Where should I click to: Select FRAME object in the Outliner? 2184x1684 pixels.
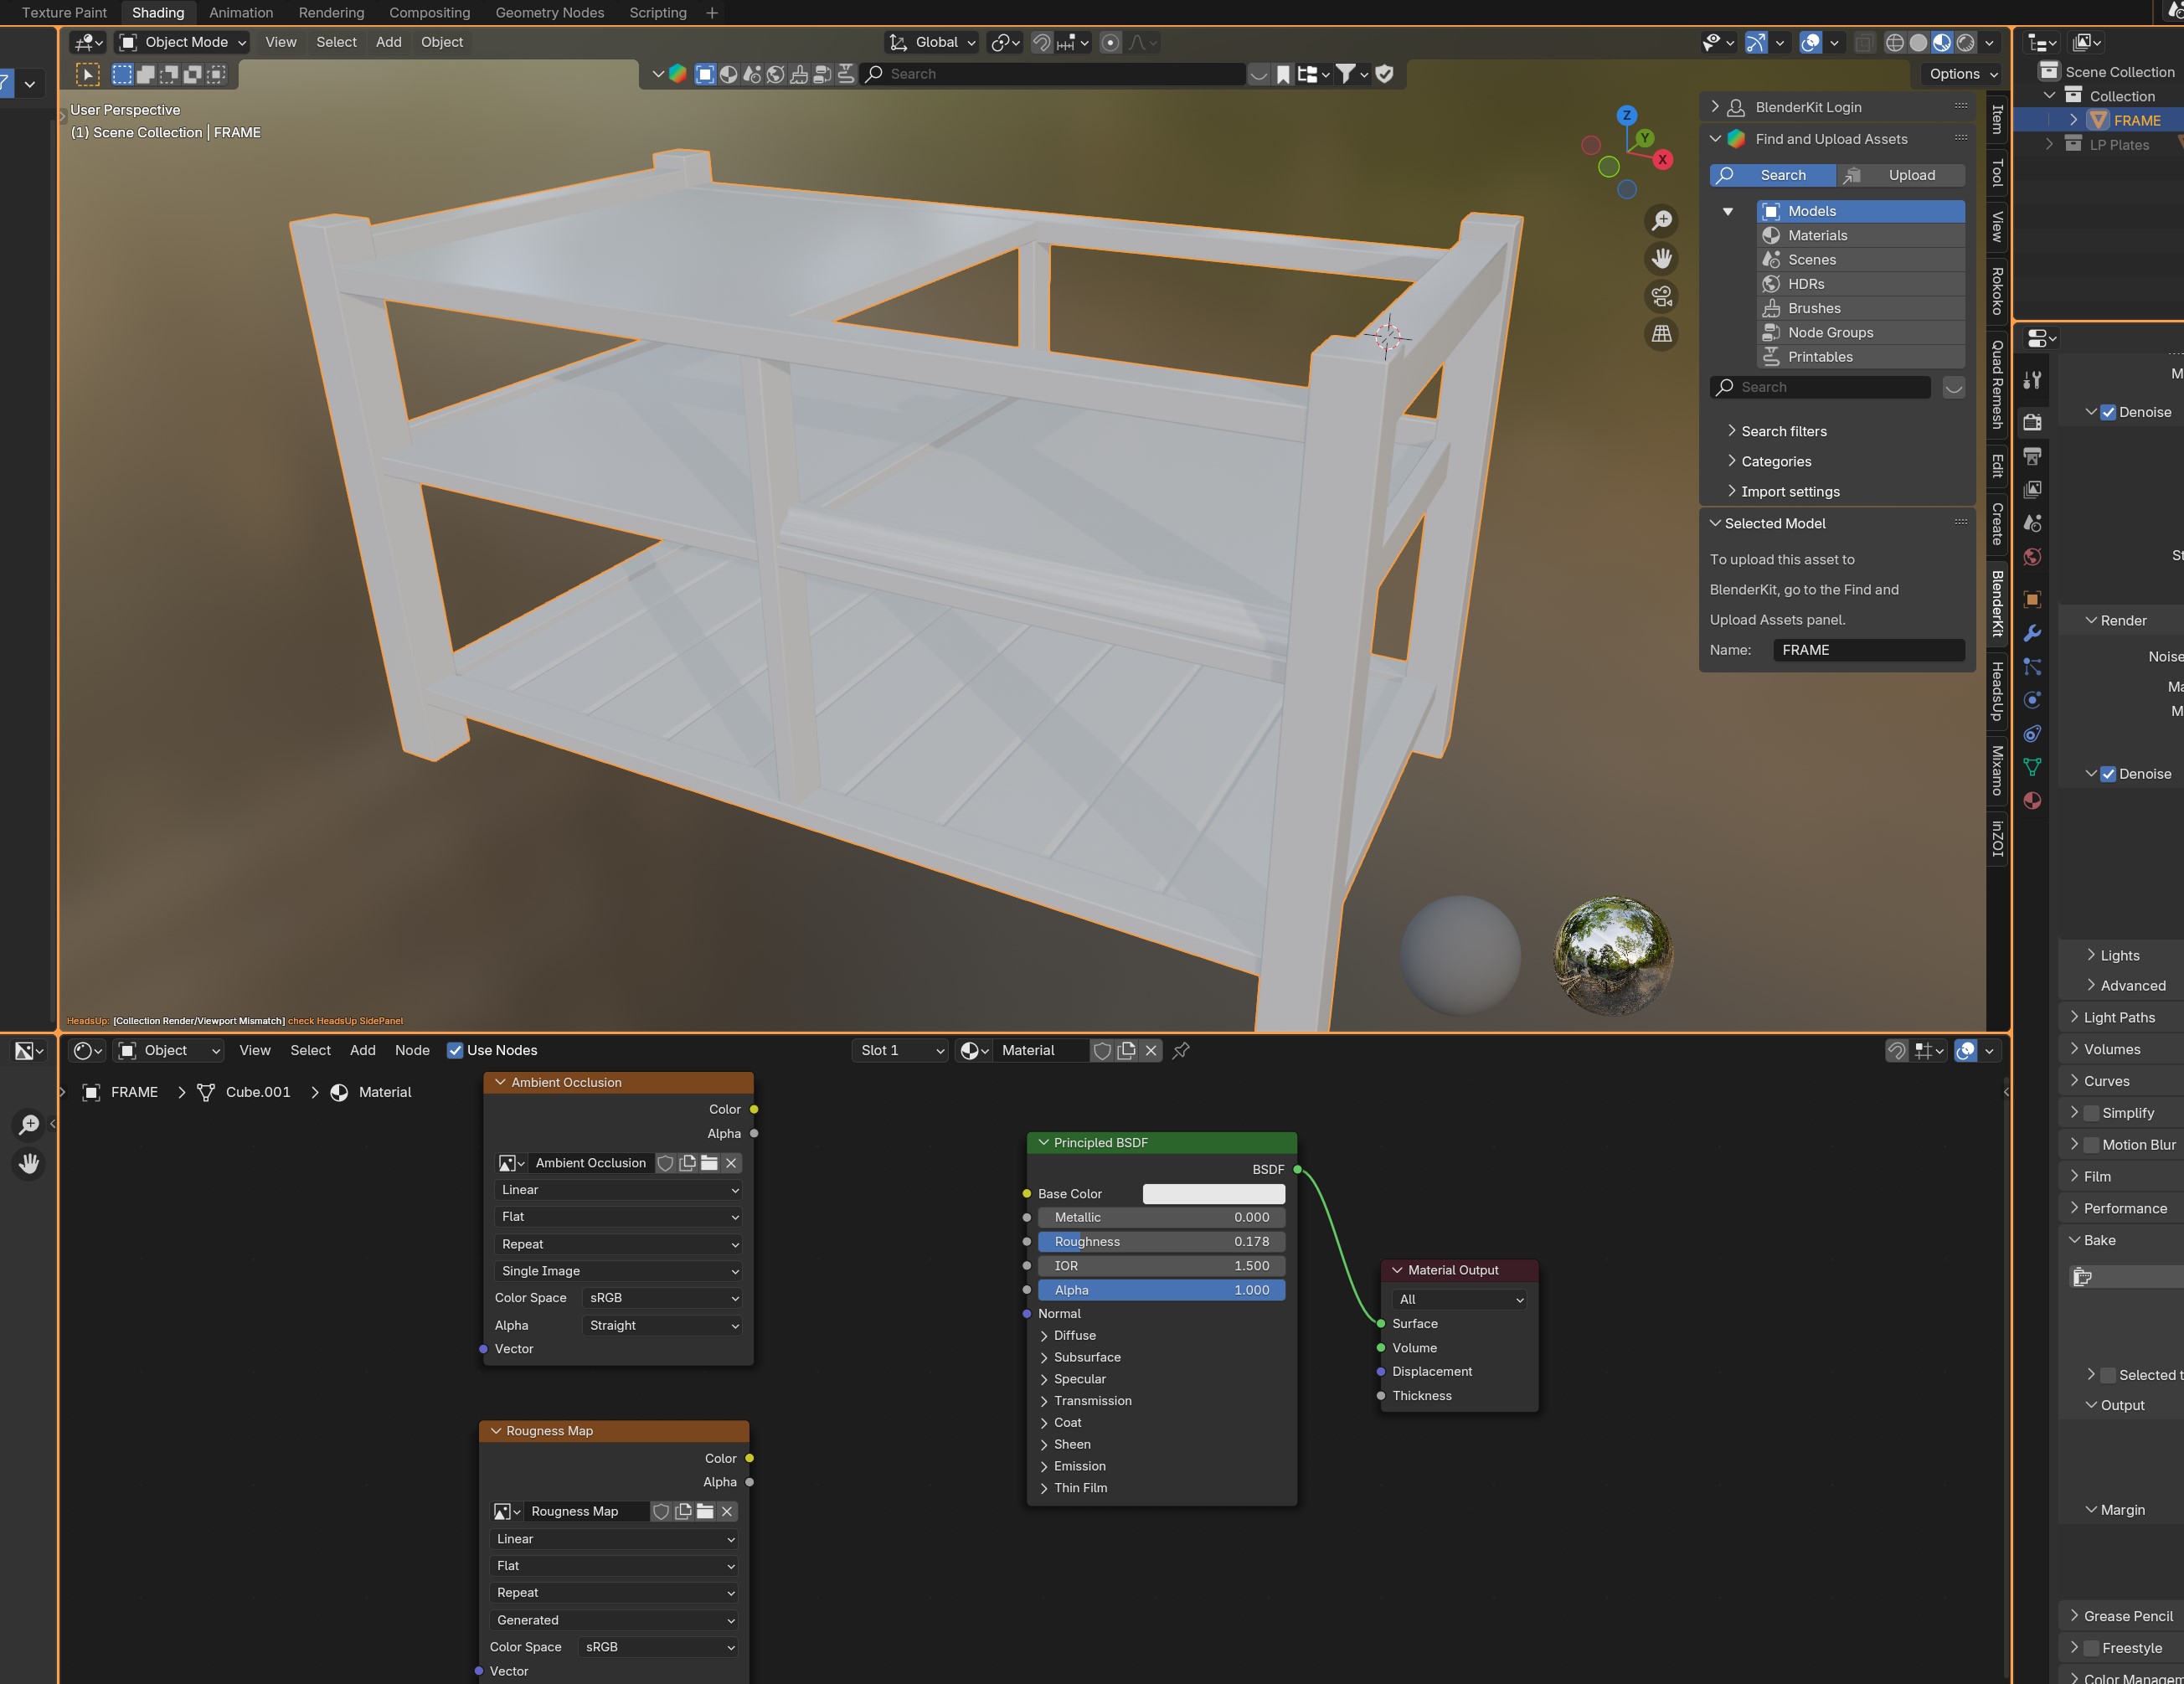2136,120
